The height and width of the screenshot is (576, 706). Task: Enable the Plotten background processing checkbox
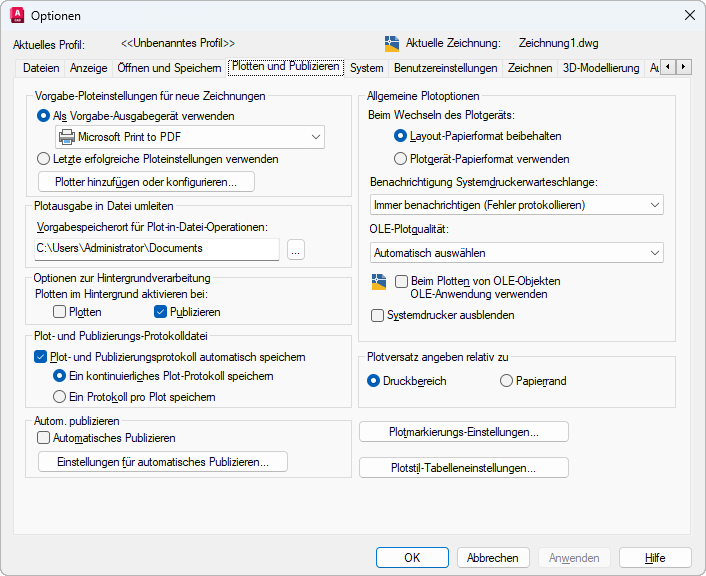[x=60, y=312]
